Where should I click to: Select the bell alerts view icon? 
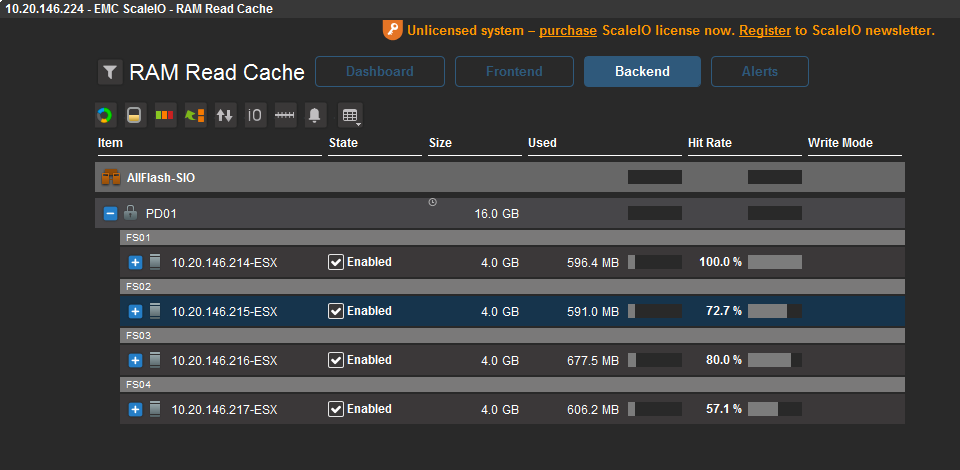[315, 115]
